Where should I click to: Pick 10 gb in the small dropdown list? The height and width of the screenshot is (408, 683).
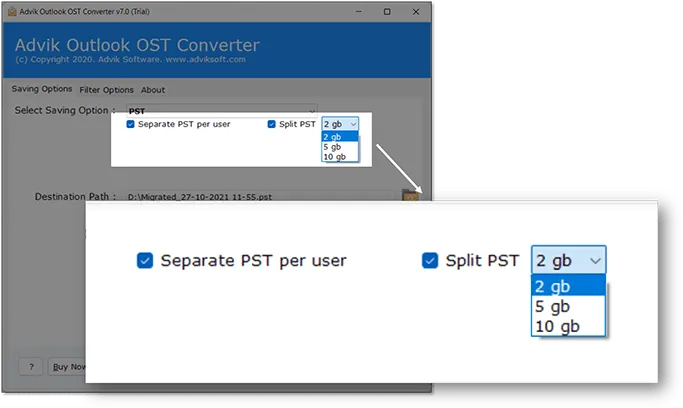coord(340,157)
